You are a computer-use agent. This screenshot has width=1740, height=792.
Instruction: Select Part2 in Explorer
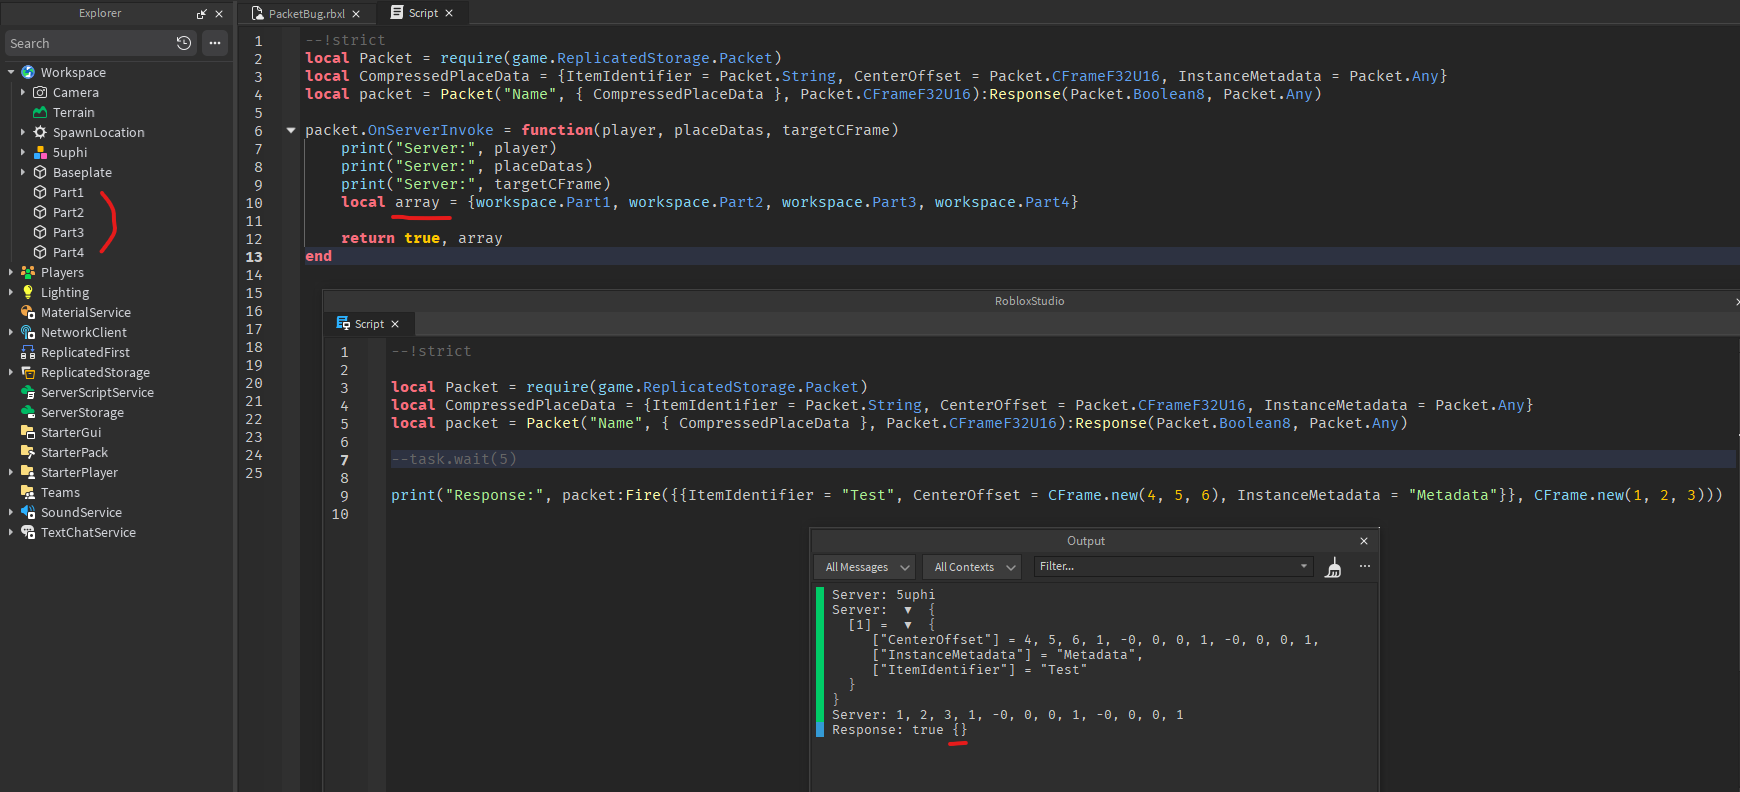click(68, 212)
